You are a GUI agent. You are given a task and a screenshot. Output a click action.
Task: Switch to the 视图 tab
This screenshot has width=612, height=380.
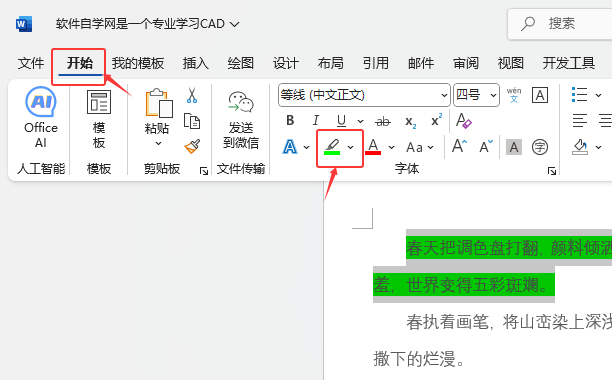point(511,63)
